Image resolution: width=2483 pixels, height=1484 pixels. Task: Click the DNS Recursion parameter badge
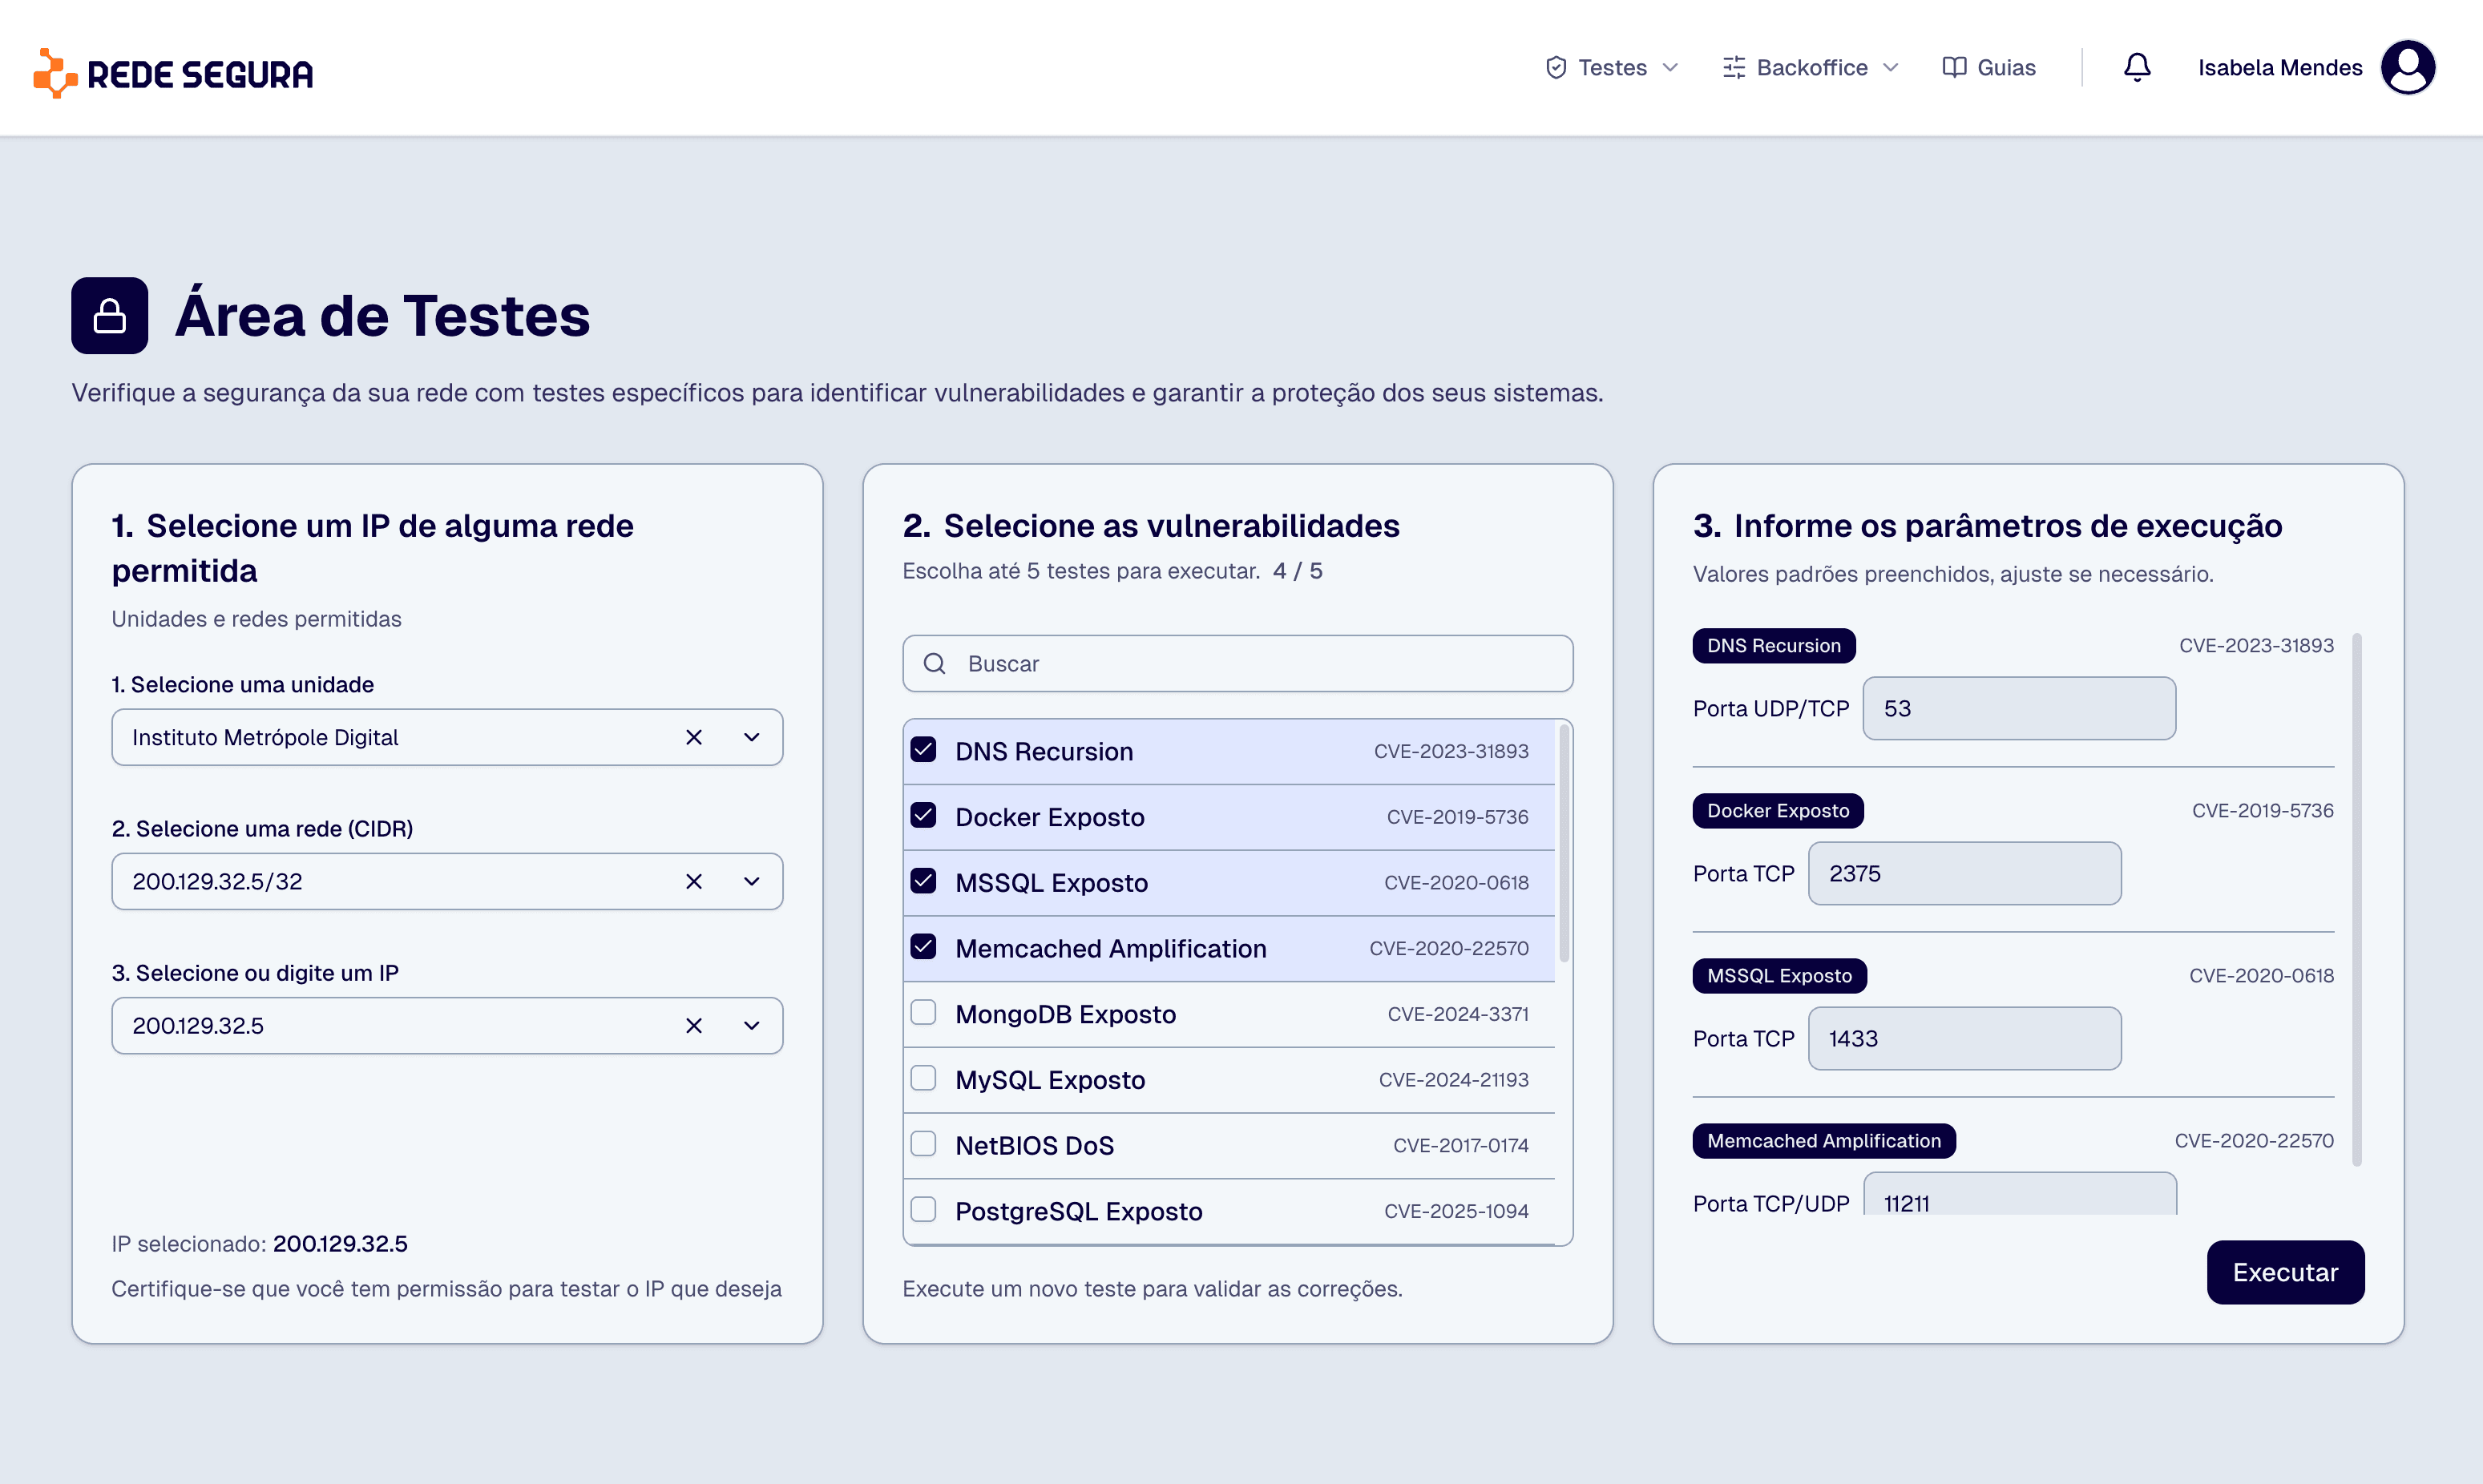click(1774, 646)
